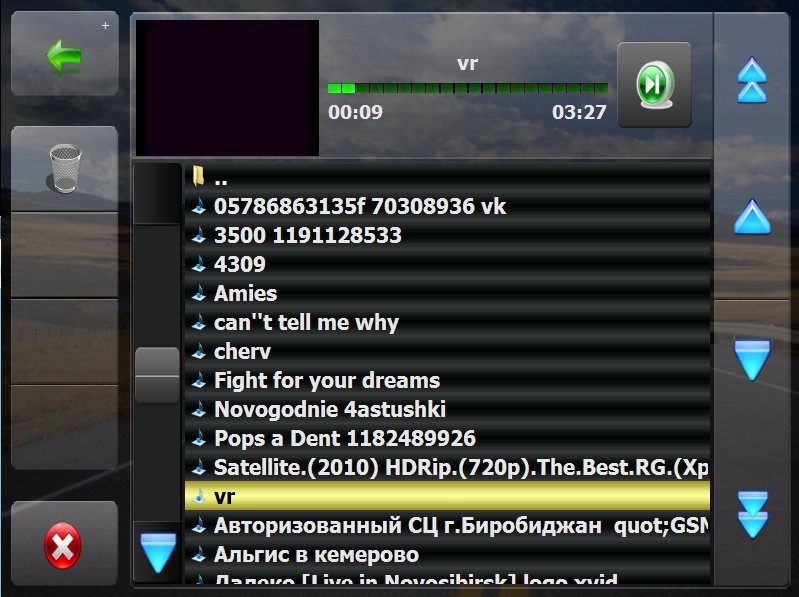
Task: Click the red X close button
Action: click(x=65, y=545)
